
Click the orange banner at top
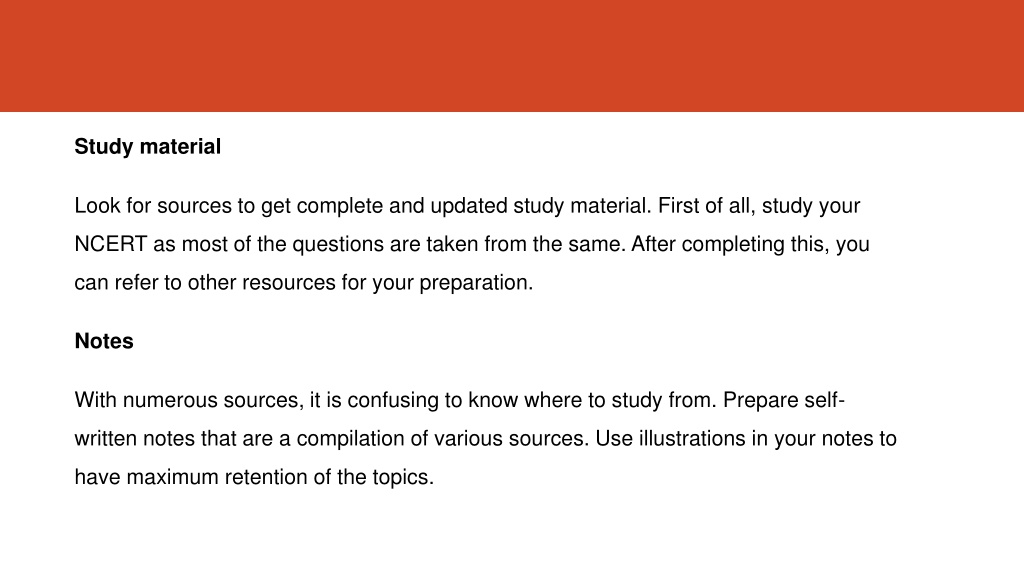tap(512, 56)
